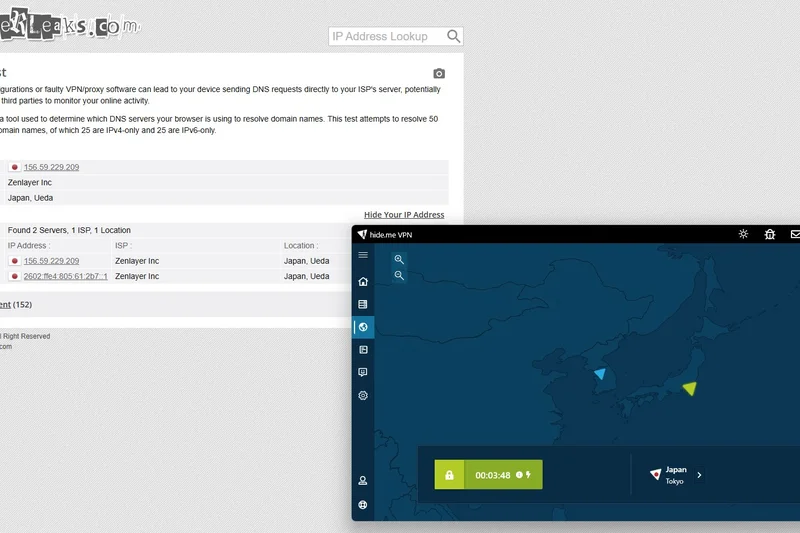The width and height of the screenshot is (800, 533).
Task: Select the yellow Japan server marker
Action: tap(688, 388)
